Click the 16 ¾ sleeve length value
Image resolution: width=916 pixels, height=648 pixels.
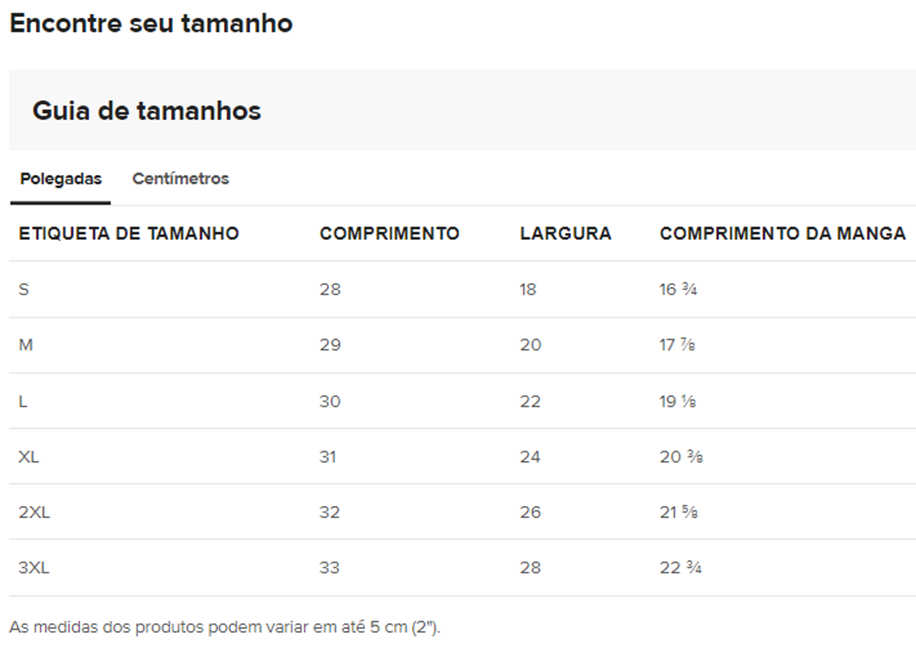678,289
